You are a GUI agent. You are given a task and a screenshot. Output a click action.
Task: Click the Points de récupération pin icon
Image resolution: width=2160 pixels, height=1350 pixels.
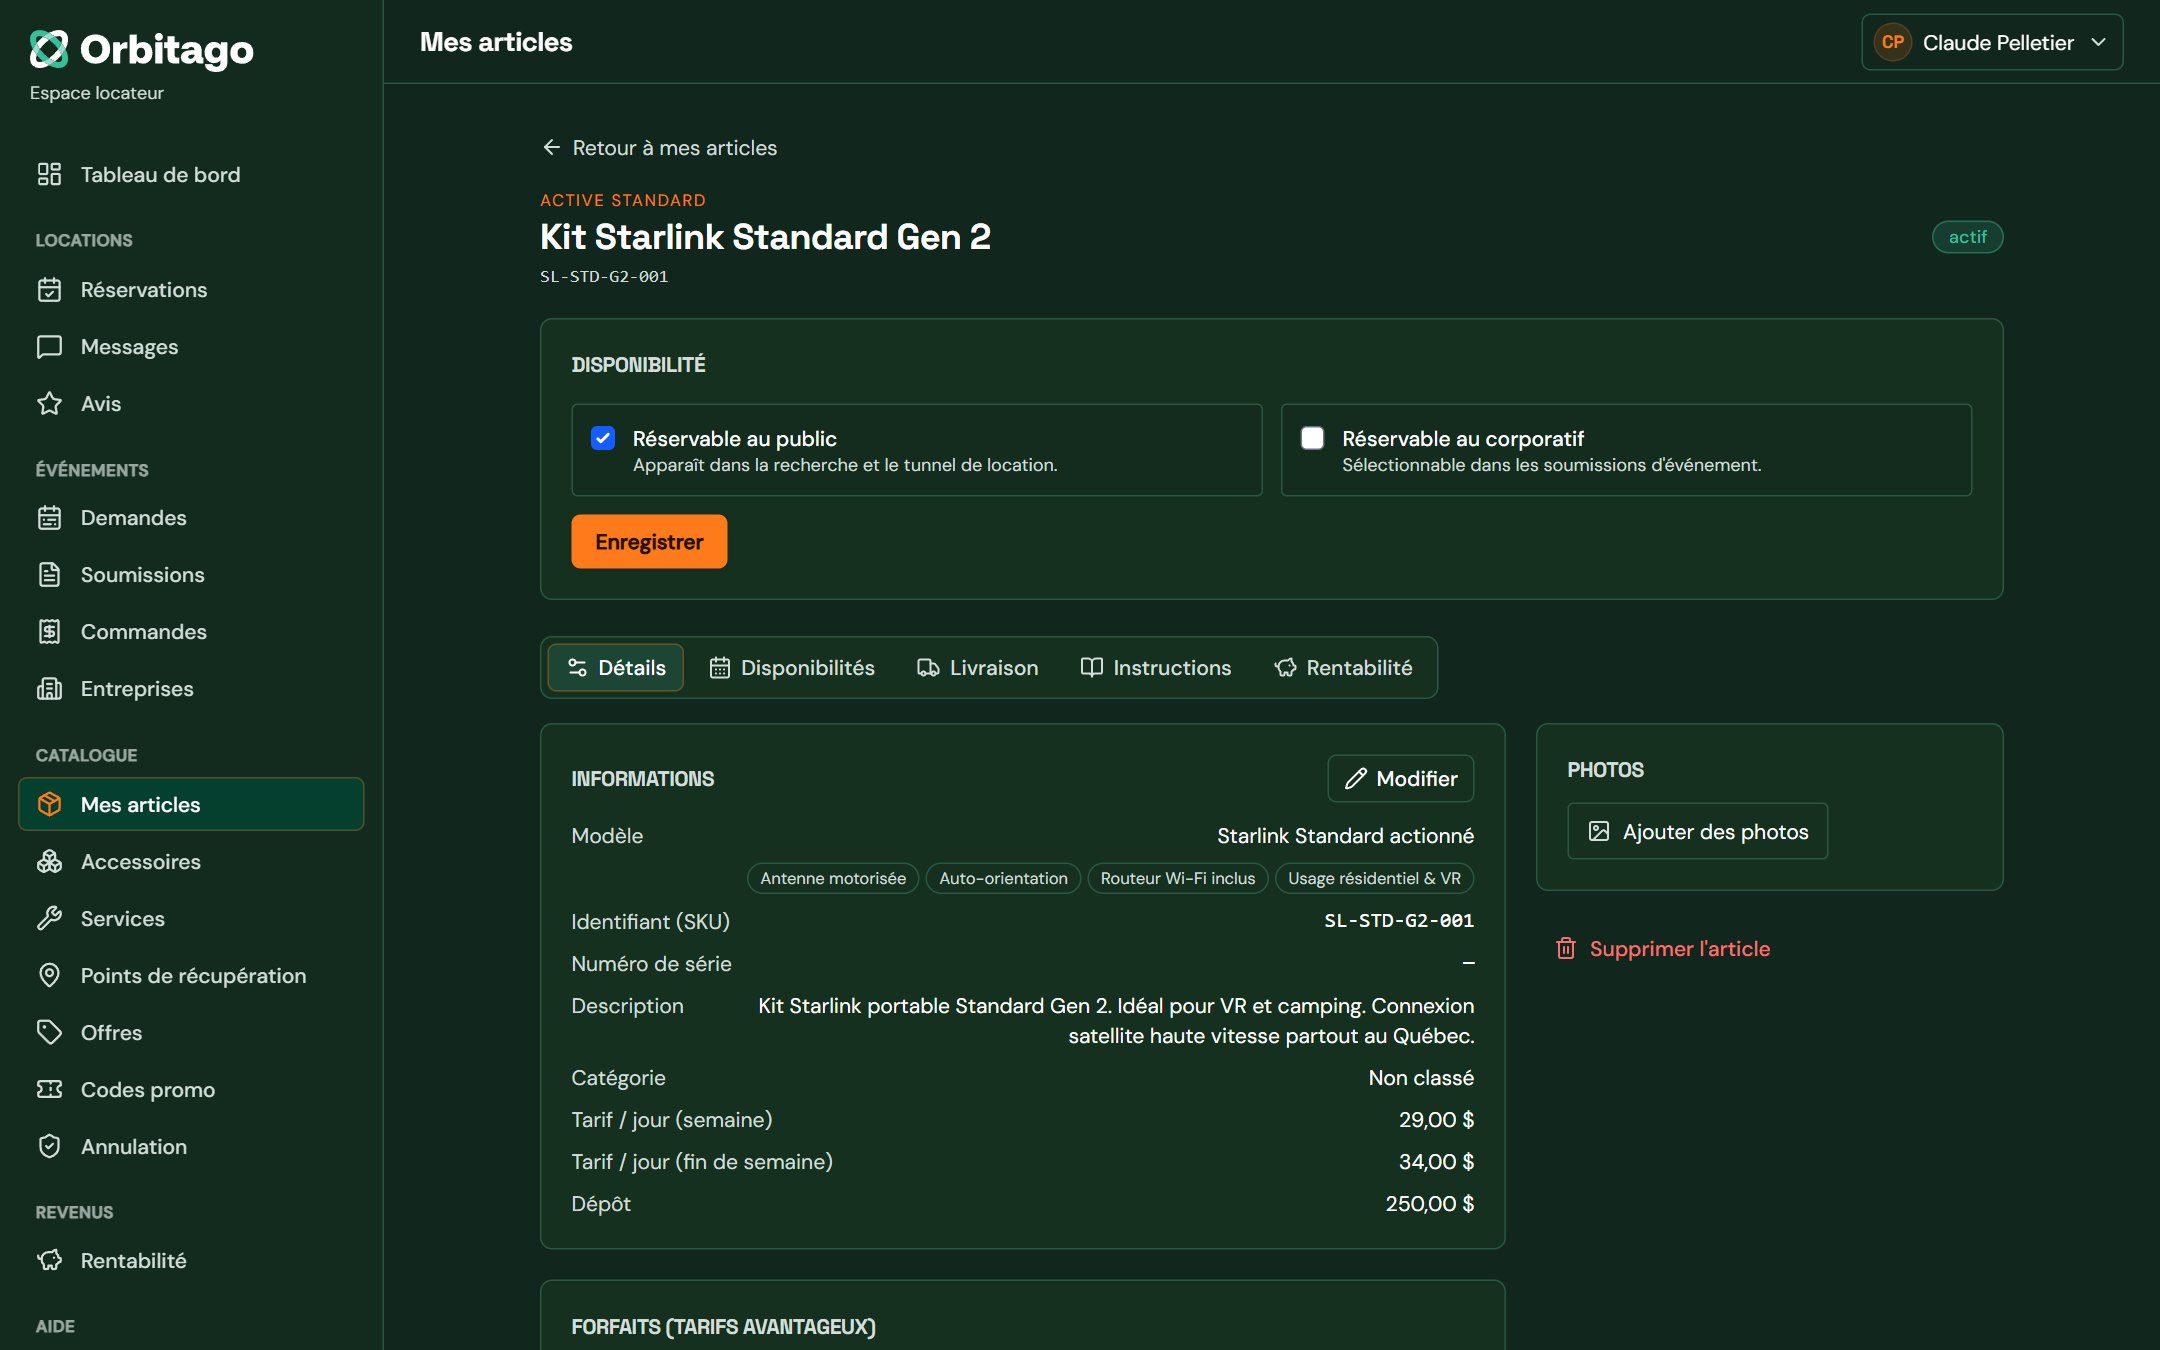coord(49,976)
